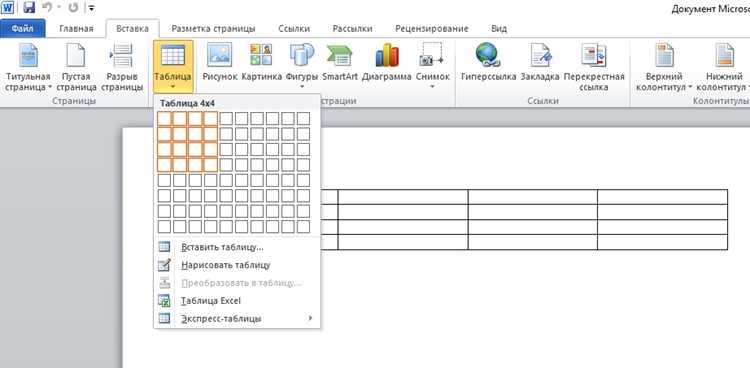Screen dimensions: 750x368
Task: Insert a Пустая страница blank page
Action: click(77, 67)
